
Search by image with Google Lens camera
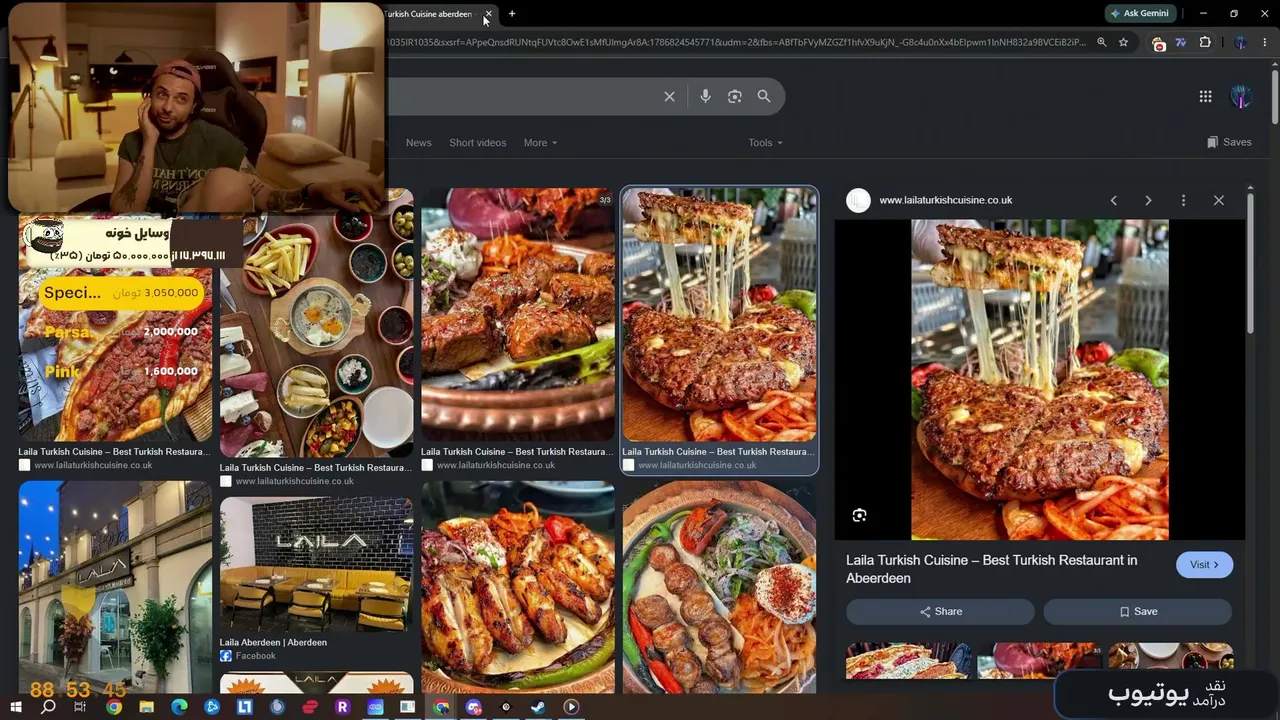(735, 96)
